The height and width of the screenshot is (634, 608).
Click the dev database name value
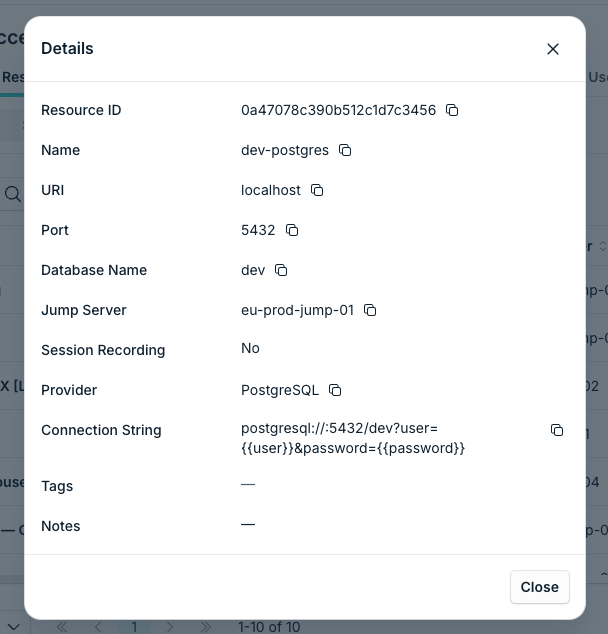coord(253,270)
